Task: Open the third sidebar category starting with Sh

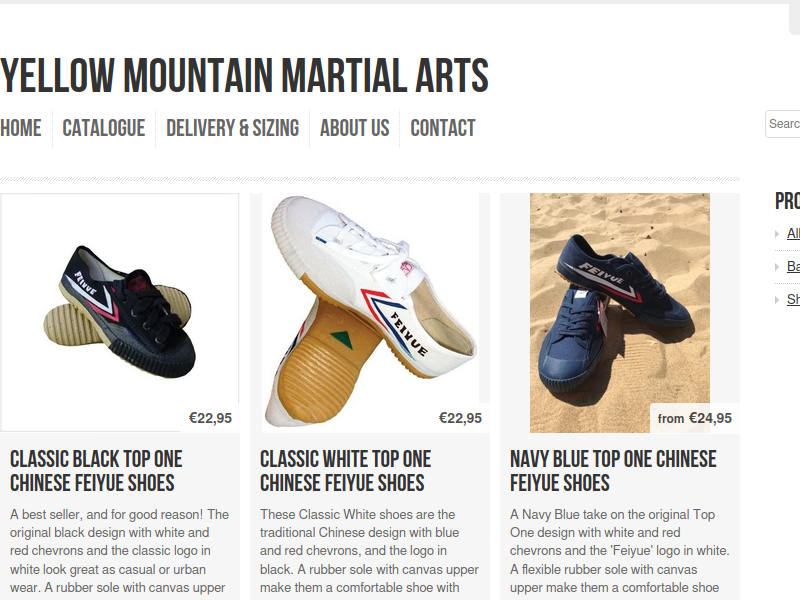Action: (x=793, y=299)
